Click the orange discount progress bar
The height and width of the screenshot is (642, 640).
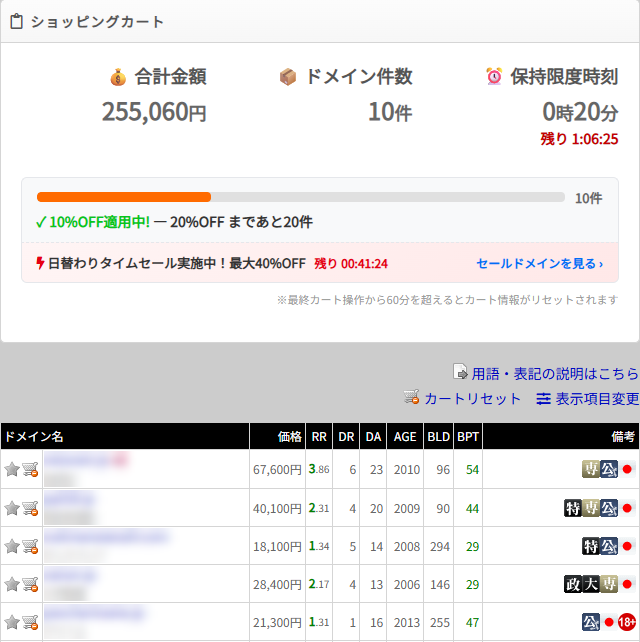(124, 197)
